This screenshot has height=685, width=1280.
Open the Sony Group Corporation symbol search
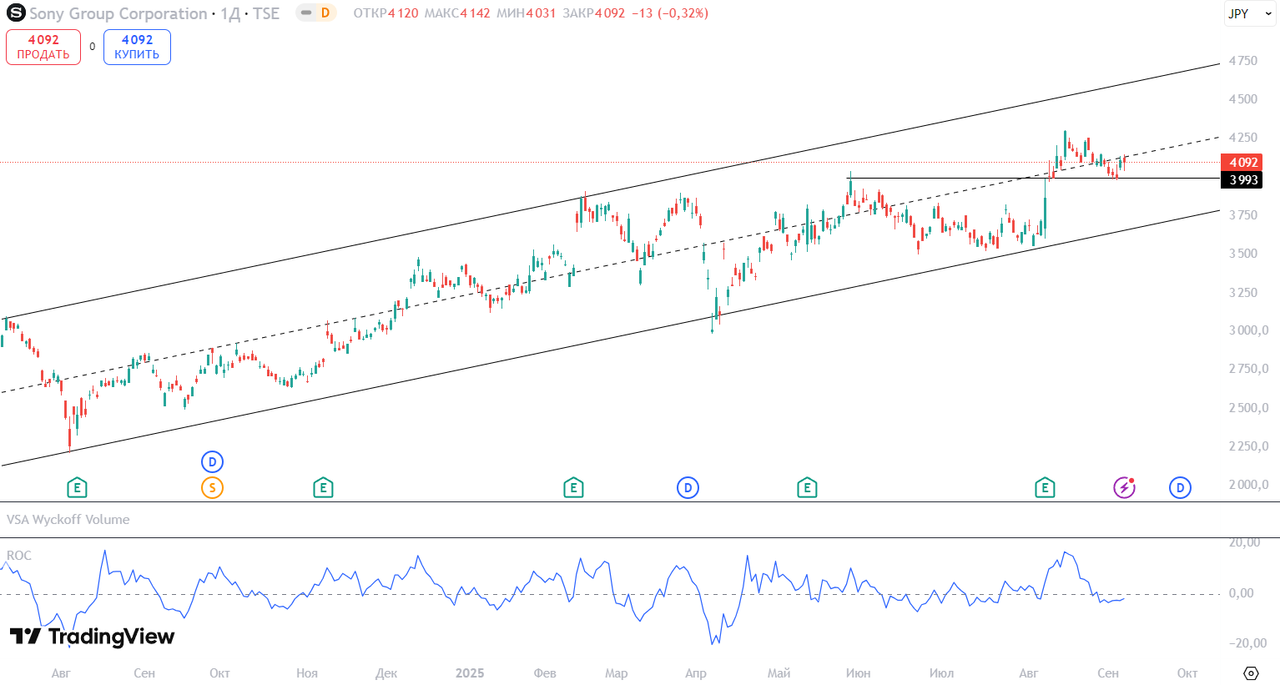118,14
